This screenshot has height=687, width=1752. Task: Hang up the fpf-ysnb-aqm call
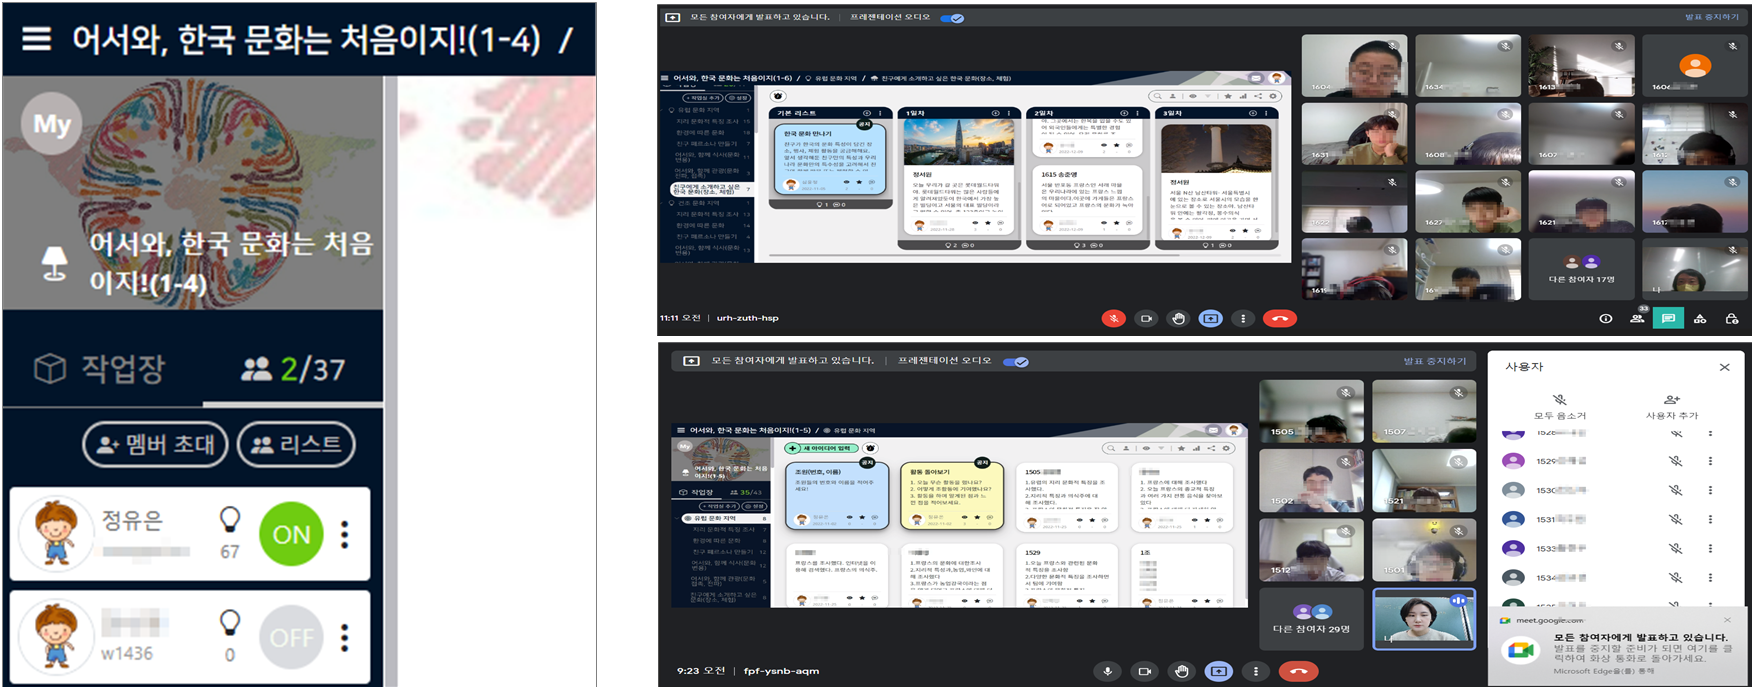1298,671
